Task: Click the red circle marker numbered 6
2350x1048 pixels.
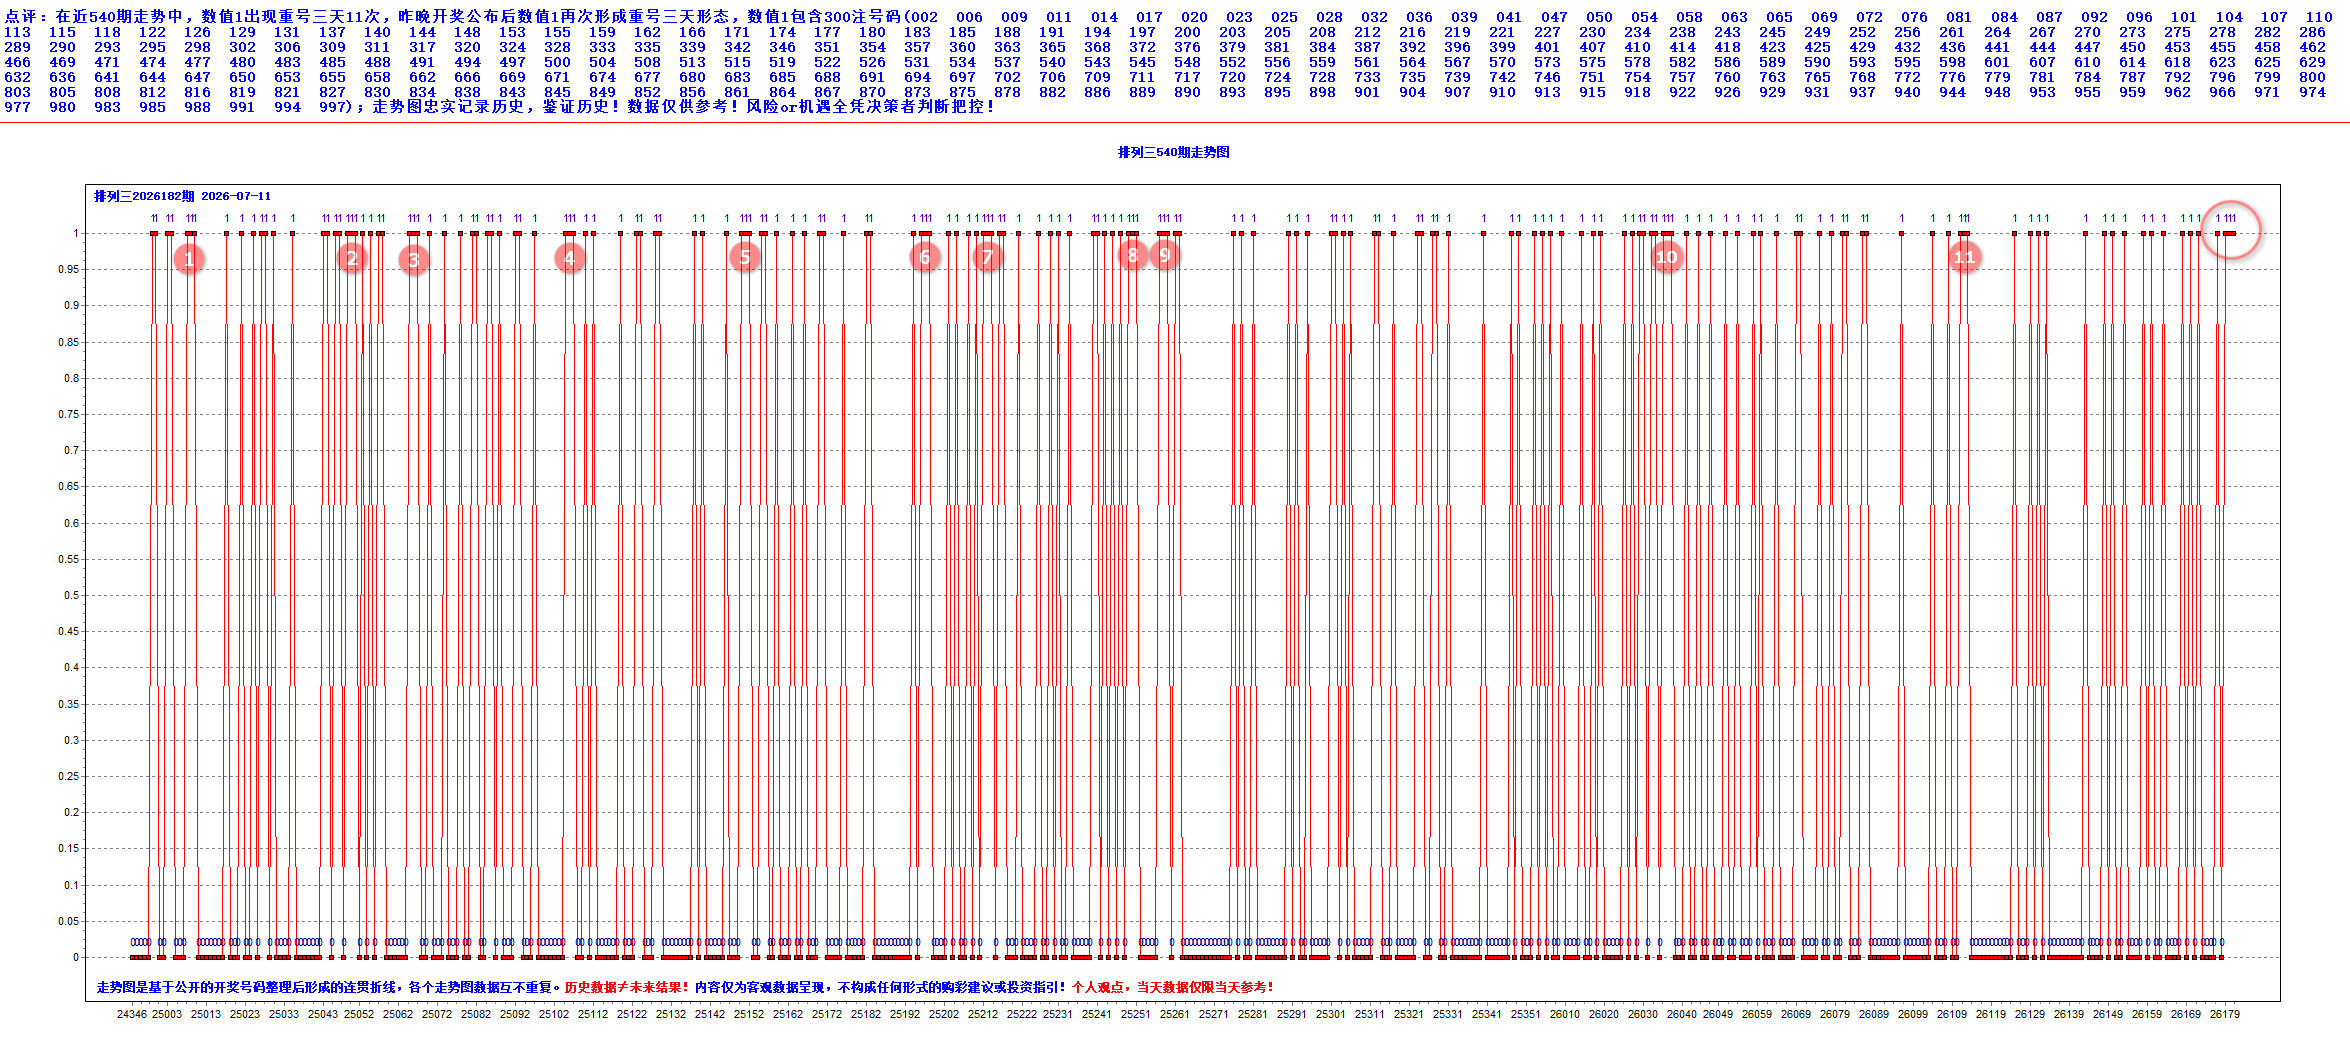Action: [x=924, y=258]
